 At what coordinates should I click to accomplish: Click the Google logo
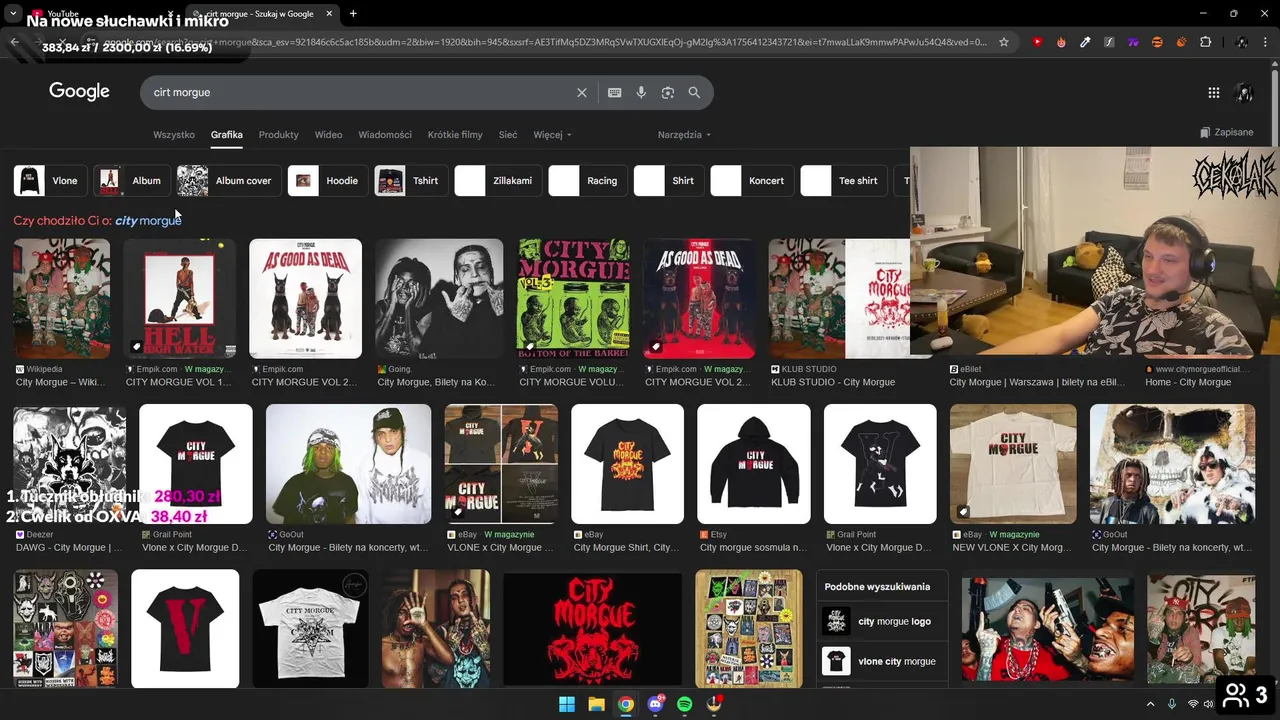tap(79, 91)
